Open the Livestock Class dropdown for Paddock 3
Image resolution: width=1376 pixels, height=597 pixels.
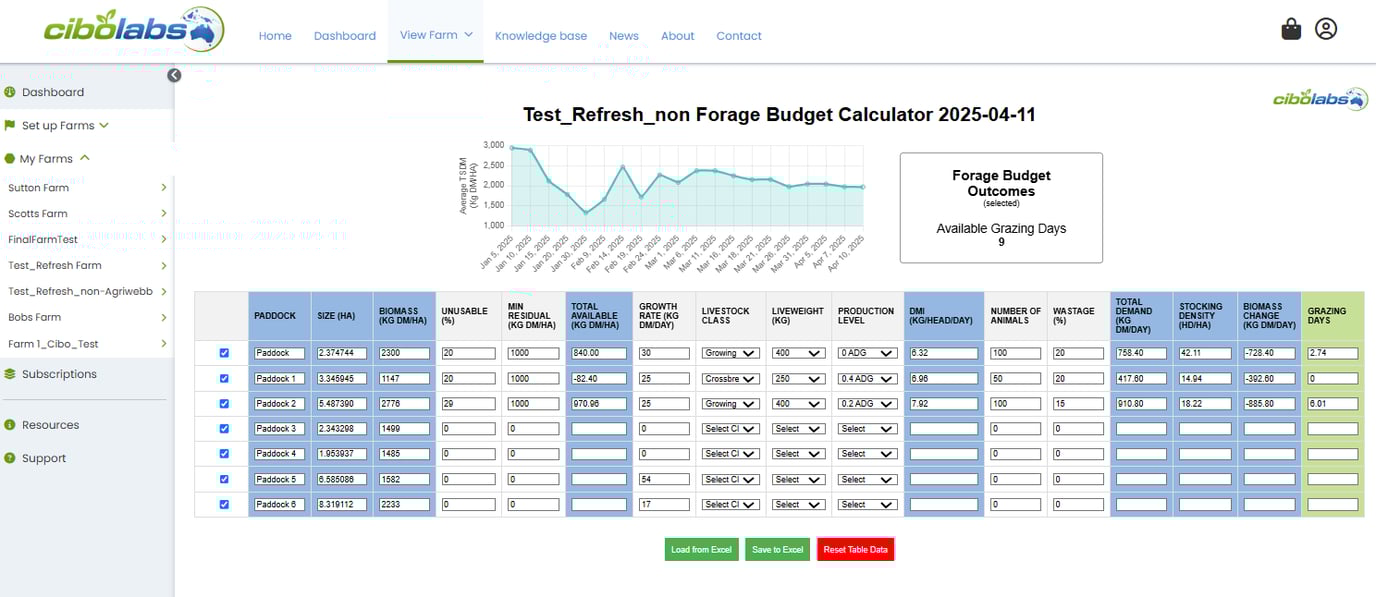coord(729,428)
